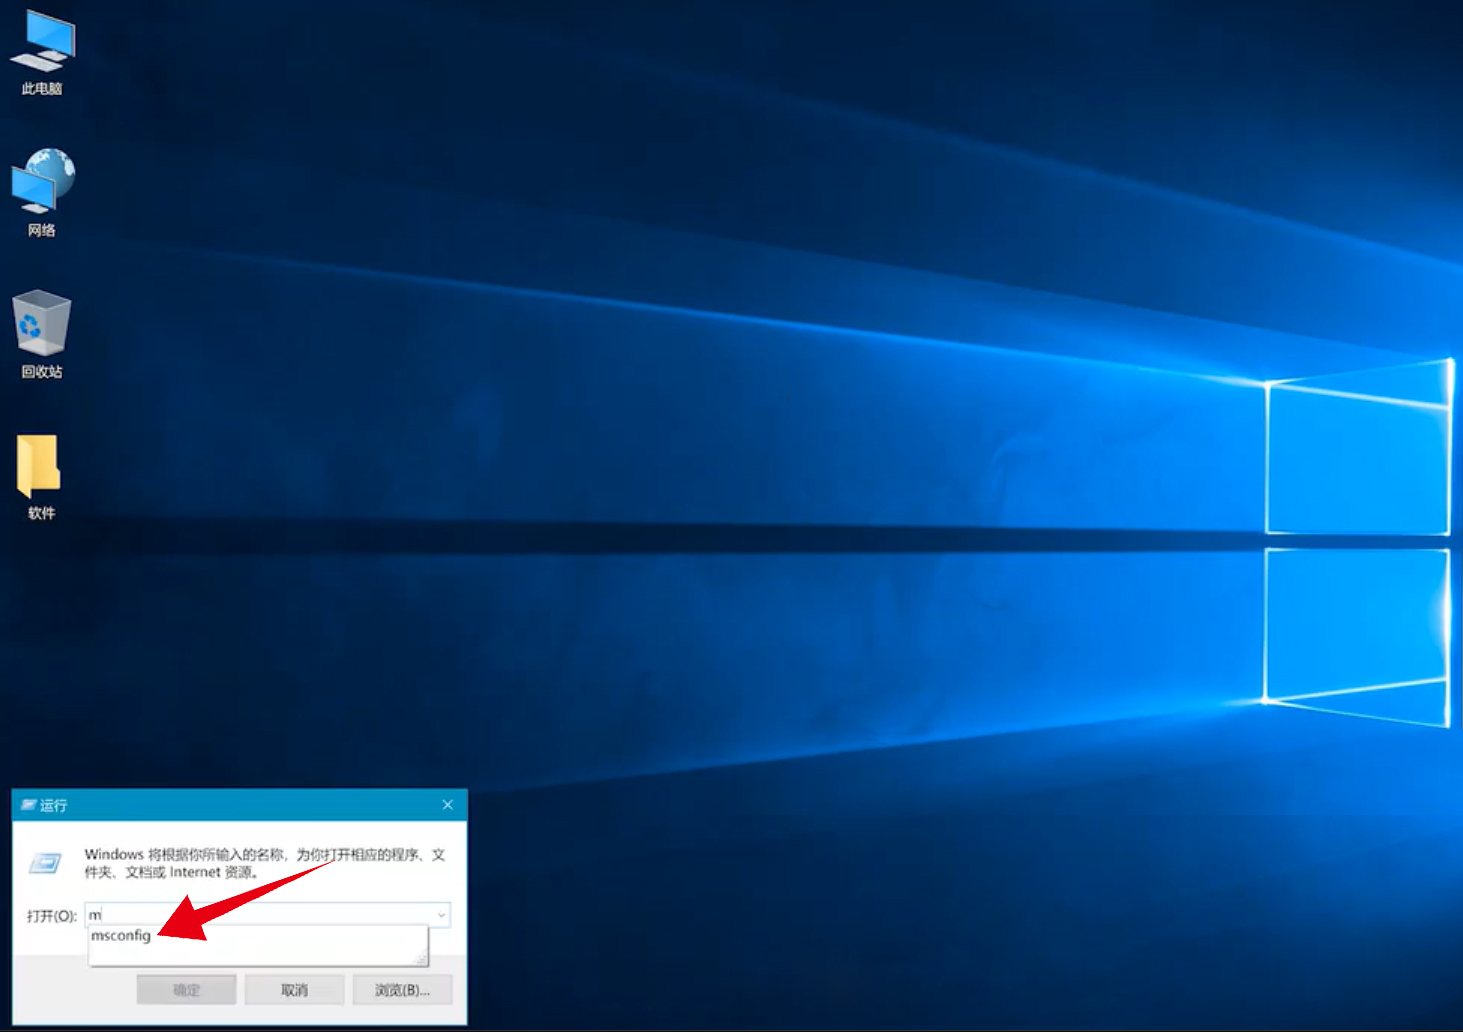Image resolution: width=1463 pixels, height=1032 pixels.
Task: Click the 确定 button
Action: (186, 990)
